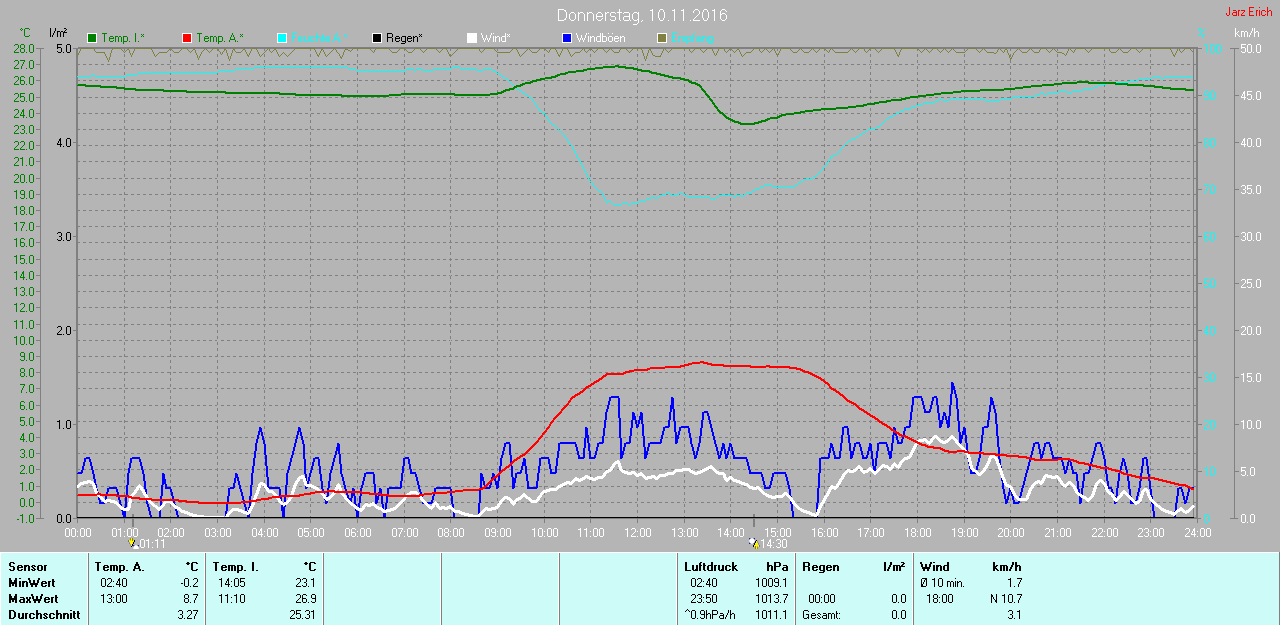Screen dimensions: 1280x625
Task: Click the black Regen legend swatch
Action: click(x=377, y=38)
